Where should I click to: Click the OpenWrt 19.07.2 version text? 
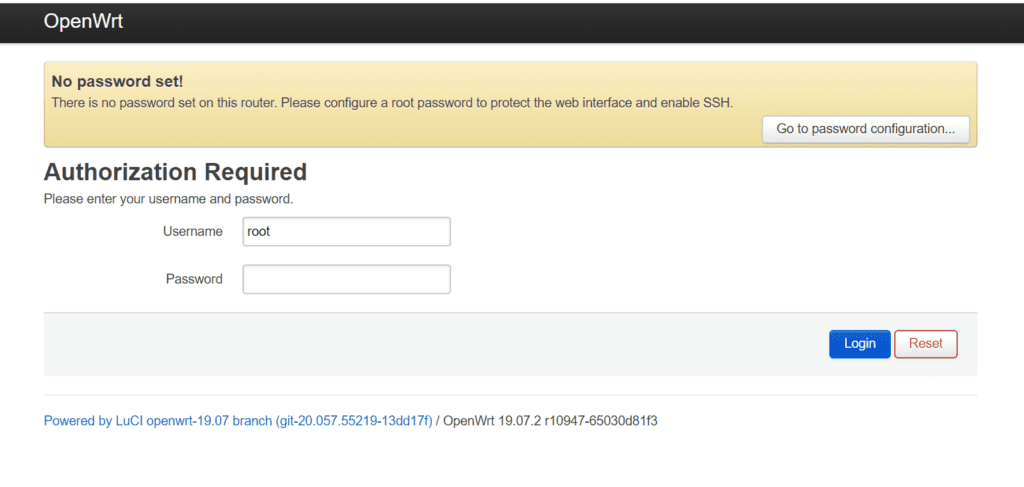(550, 421)
